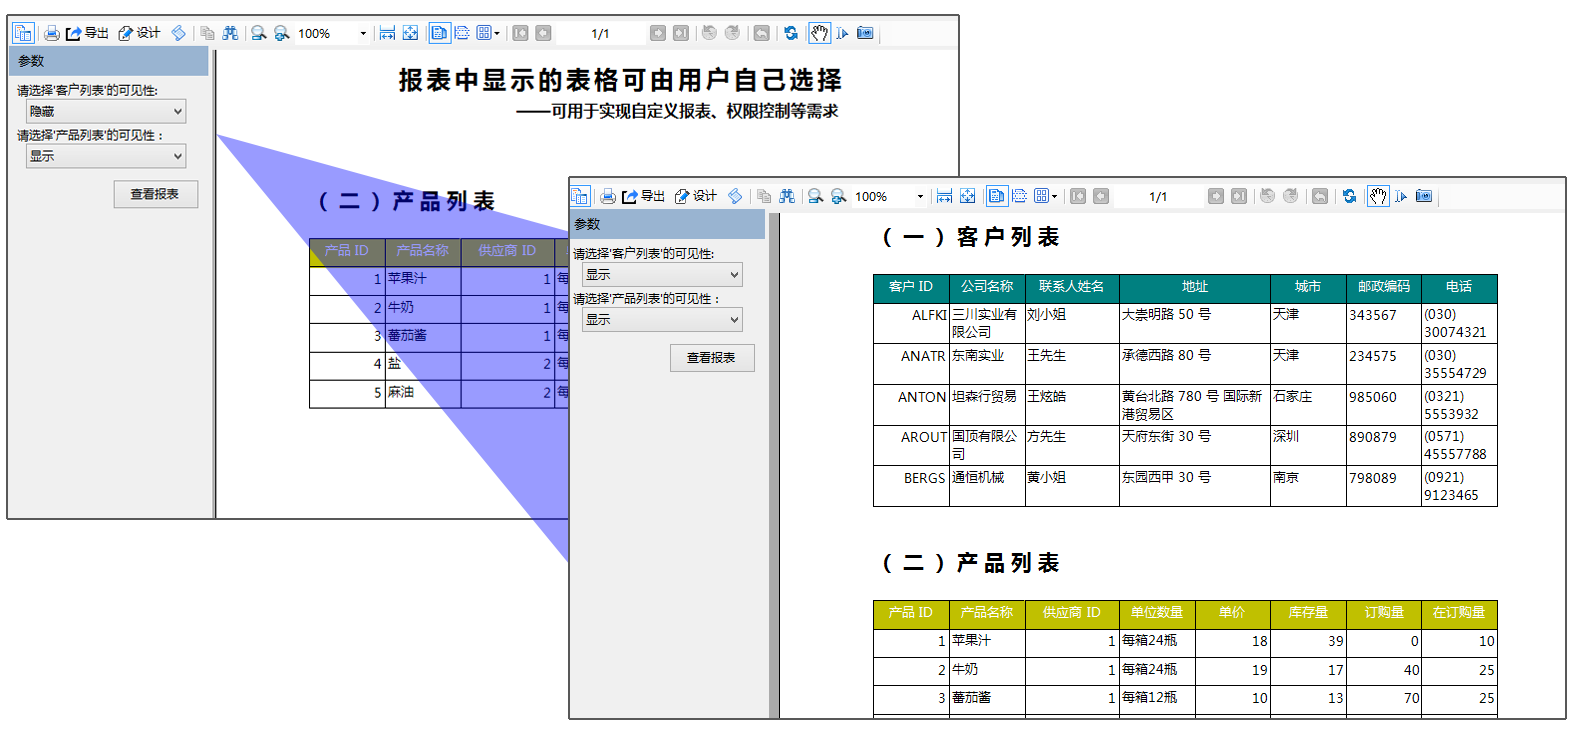This screenshot has height=736, width=1586.
Task: Click the printer icon in back window toolbar
Action: click(51, 33)
